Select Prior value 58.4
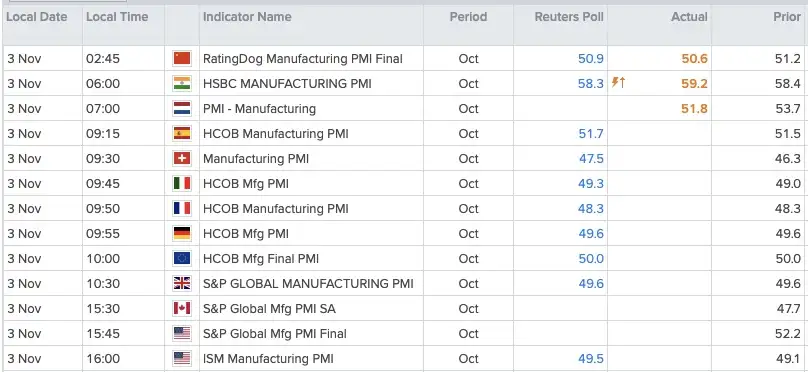The image size is (808, 372). pyautogui.click(x=788, y=83)
